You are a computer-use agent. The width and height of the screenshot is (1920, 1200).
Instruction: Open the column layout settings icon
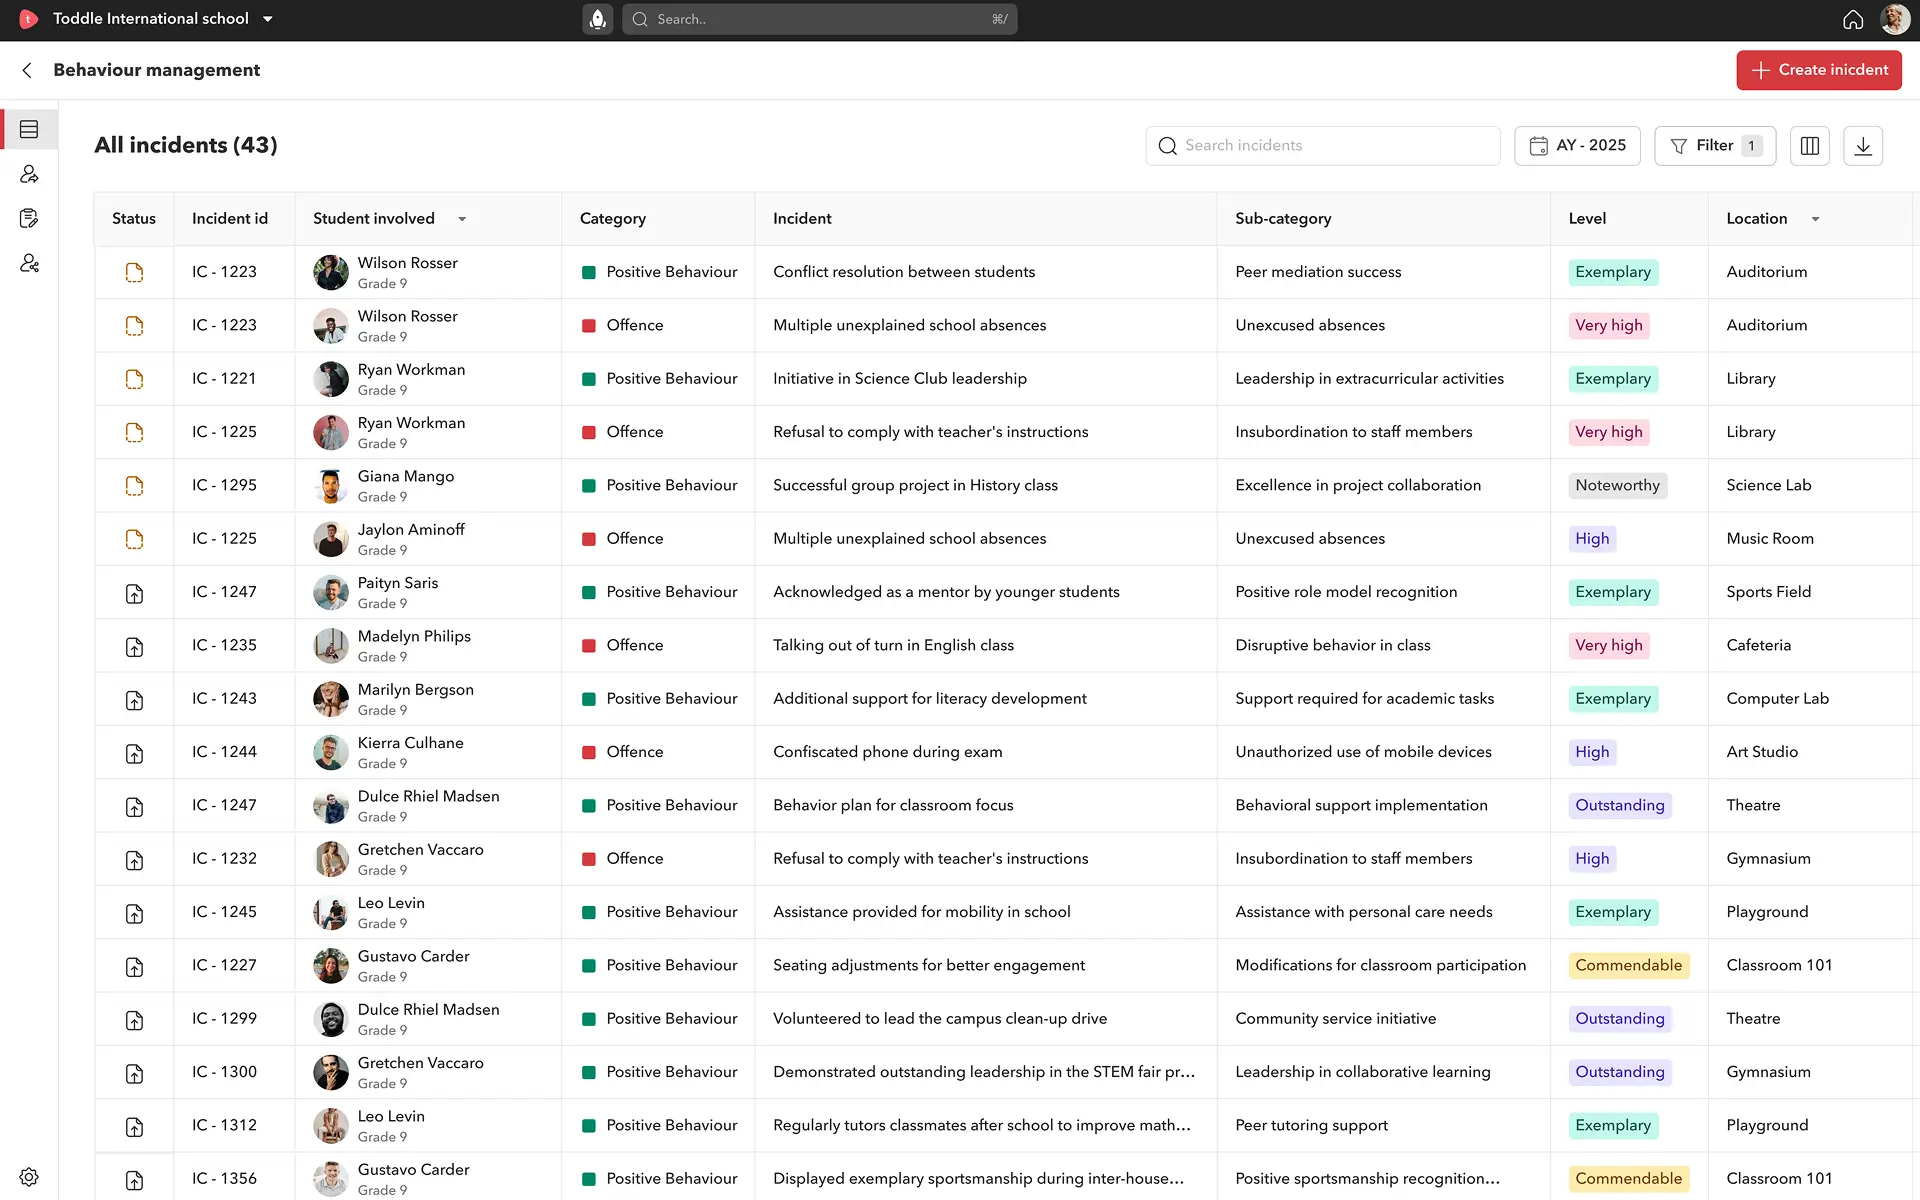coord(1809,146)
